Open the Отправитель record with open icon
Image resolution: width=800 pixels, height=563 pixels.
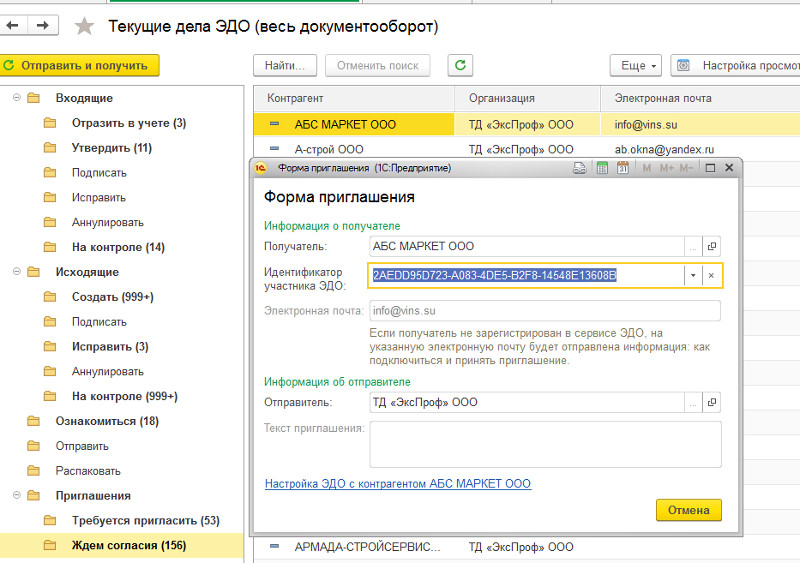pos(712,403)
